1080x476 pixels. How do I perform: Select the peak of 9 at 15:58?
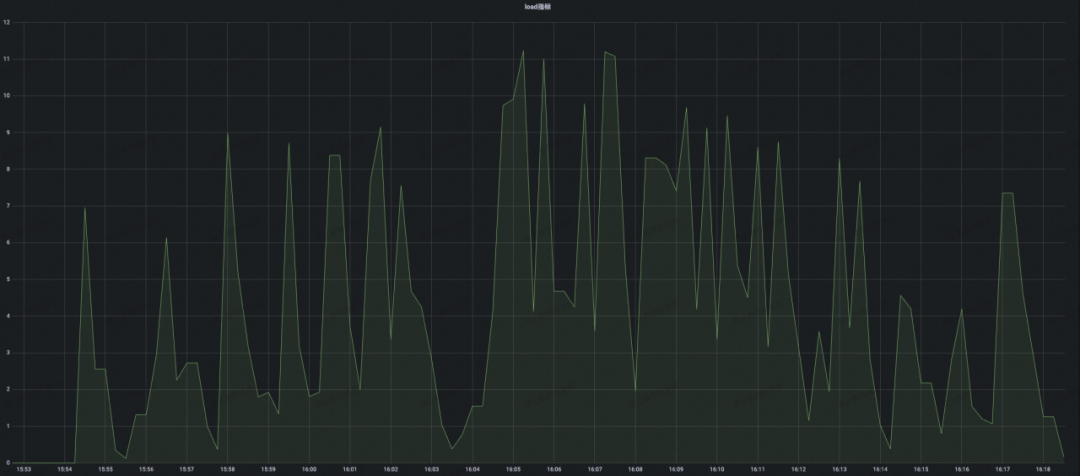click(x=227, y=134)
